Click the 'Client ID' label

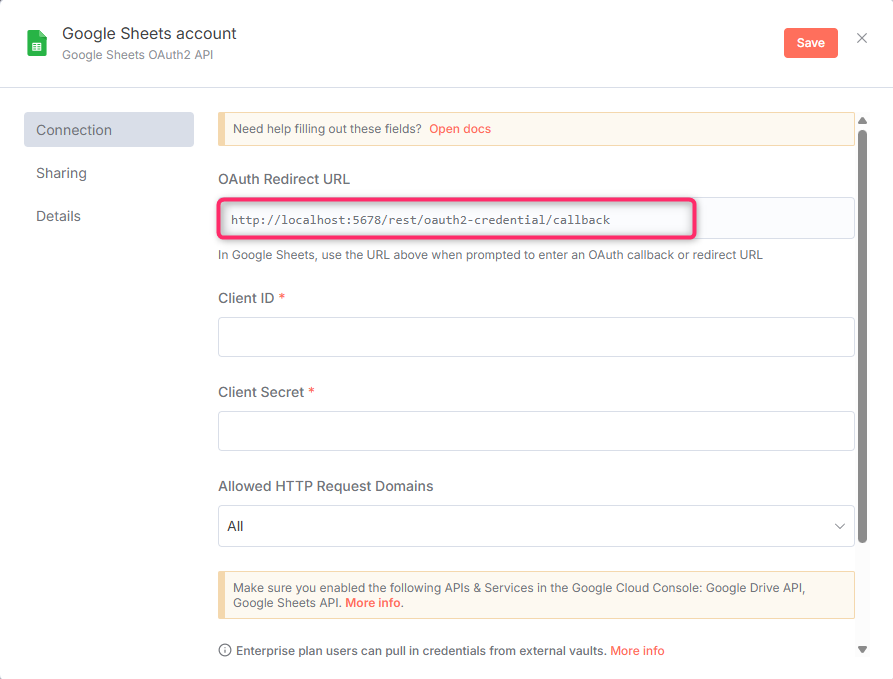click(x=246, y=298)
